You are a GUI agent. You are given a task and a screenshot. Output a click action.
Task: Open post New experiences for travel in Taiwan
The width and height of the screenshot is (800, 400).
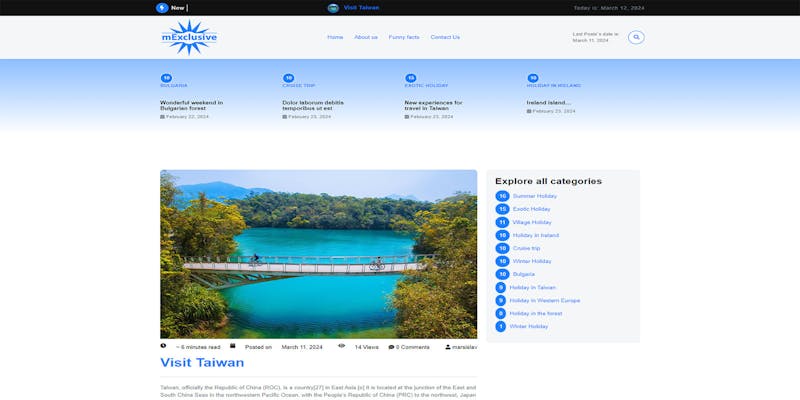(434, 105)
